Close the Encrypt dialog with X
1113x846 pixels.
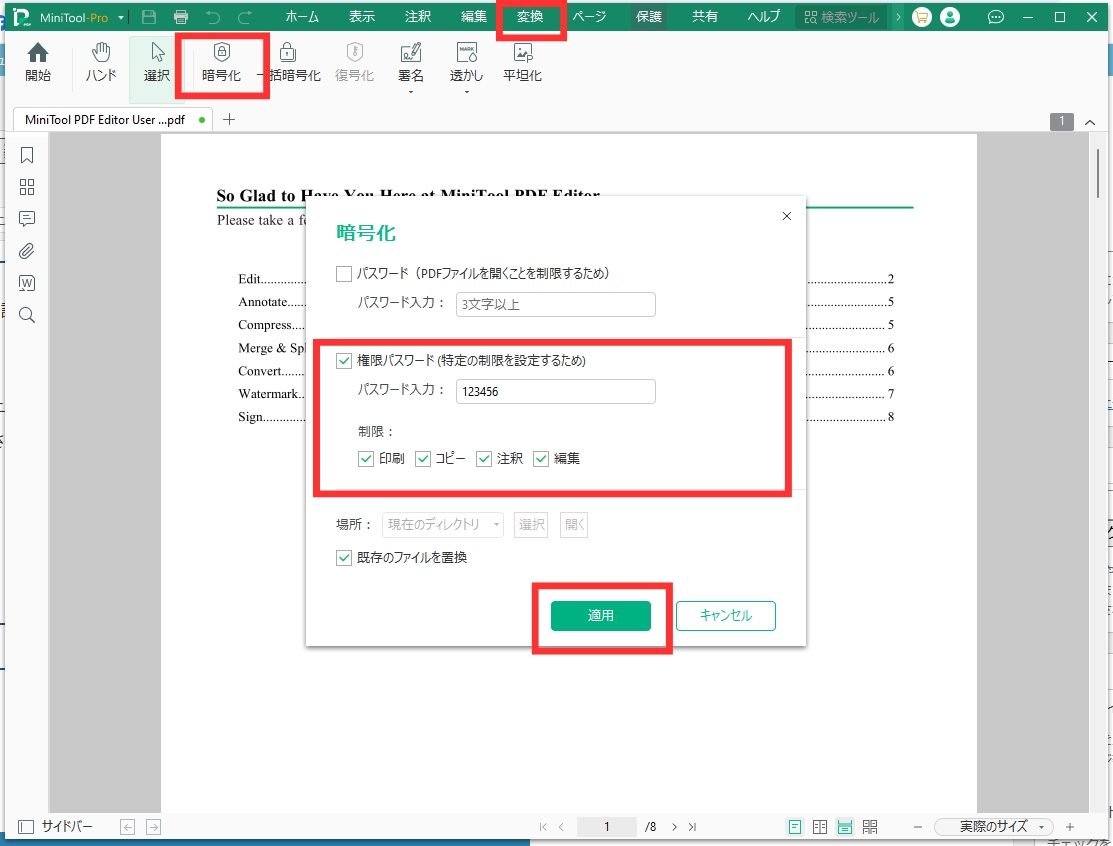(x=786, y=216)
